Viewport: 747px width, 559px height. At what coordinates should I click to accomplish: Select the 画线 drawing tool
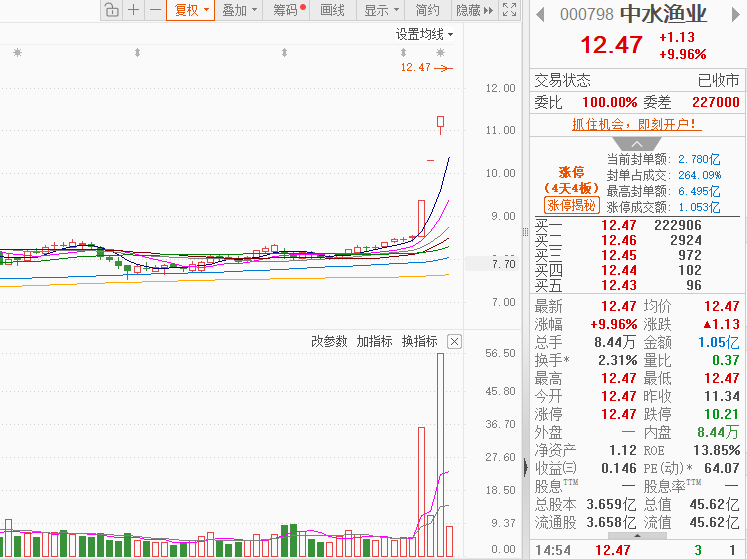333,10
